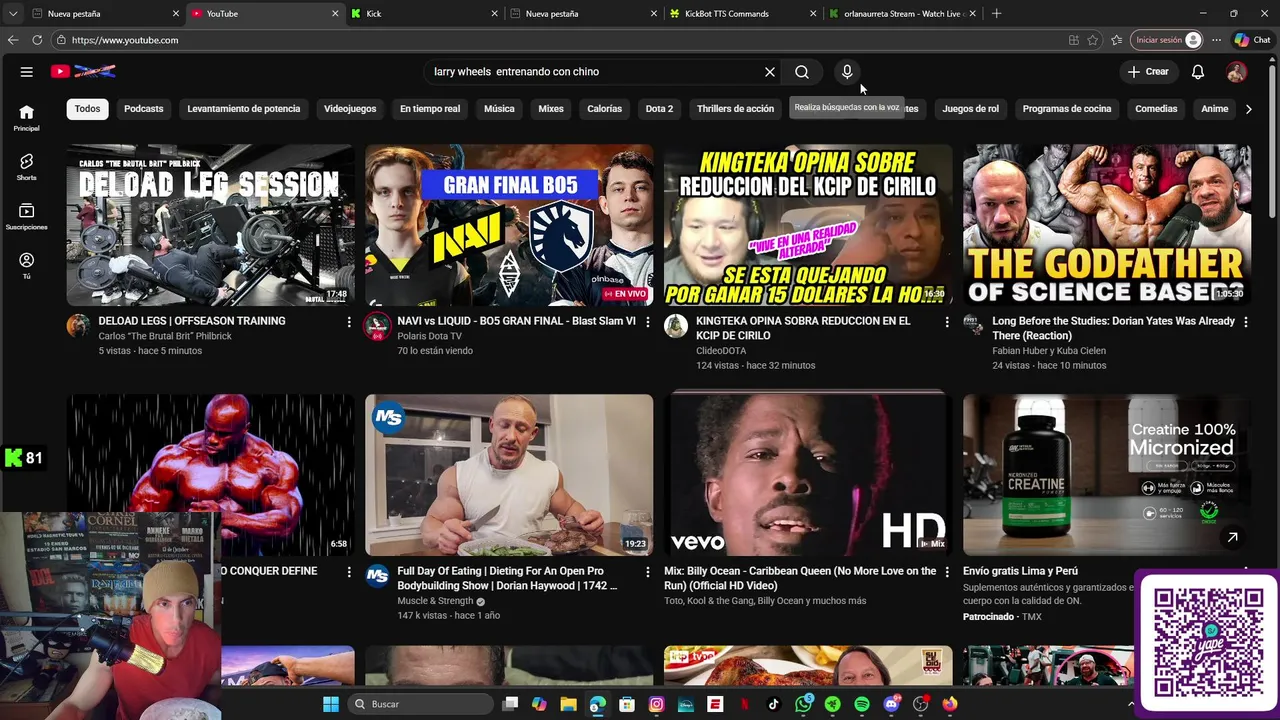Open Muscle & Strength channel avatar

point(377,576)
